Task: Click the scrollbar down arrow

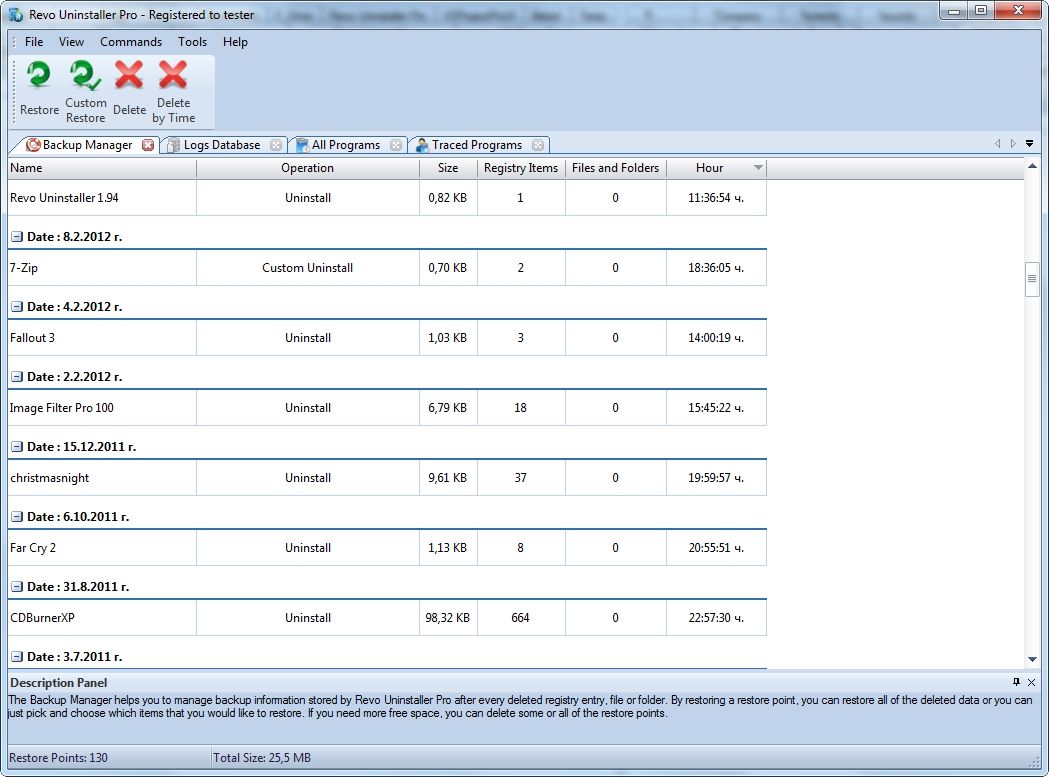Action: click(1032, 659)
